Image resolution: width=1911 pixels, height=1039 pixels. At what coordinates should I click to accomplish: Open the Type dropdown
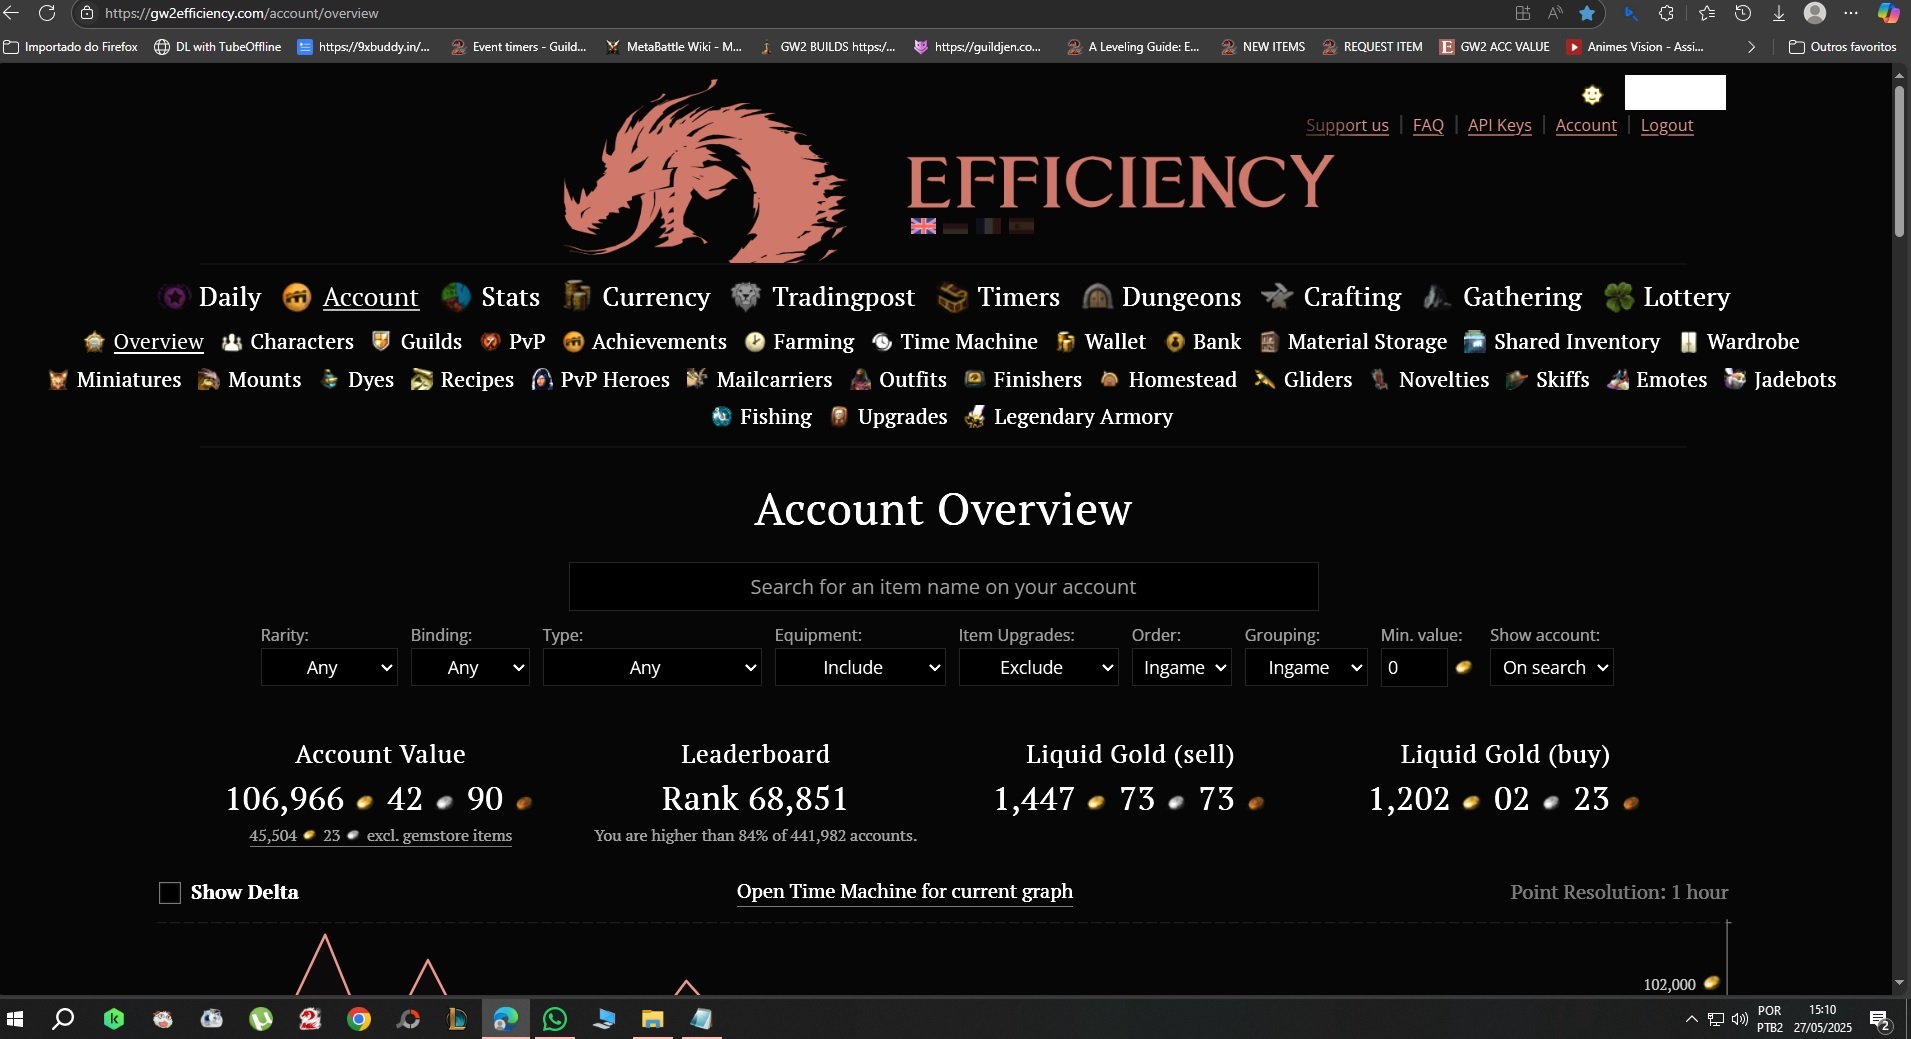tap(652, 667)
